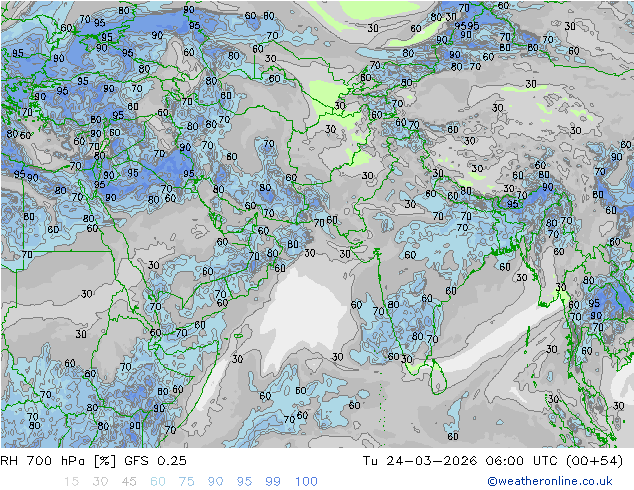The image size is (634, 490).
Task: Select the 15 value in the legend
Action: (x=71, y=482)
